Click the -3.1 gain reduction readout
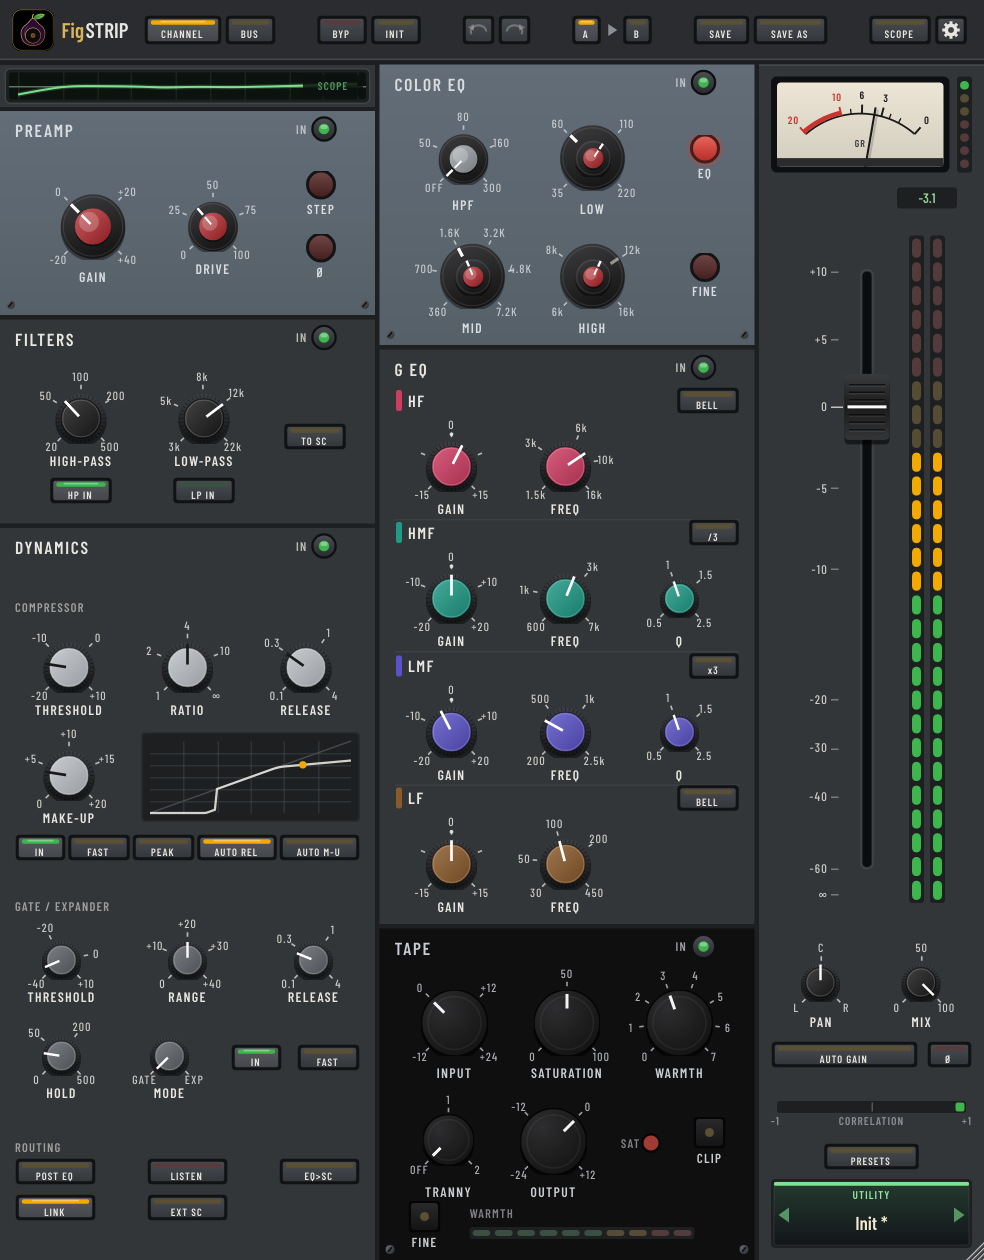Screen dimensions: 984x1260 click(927, 198)
